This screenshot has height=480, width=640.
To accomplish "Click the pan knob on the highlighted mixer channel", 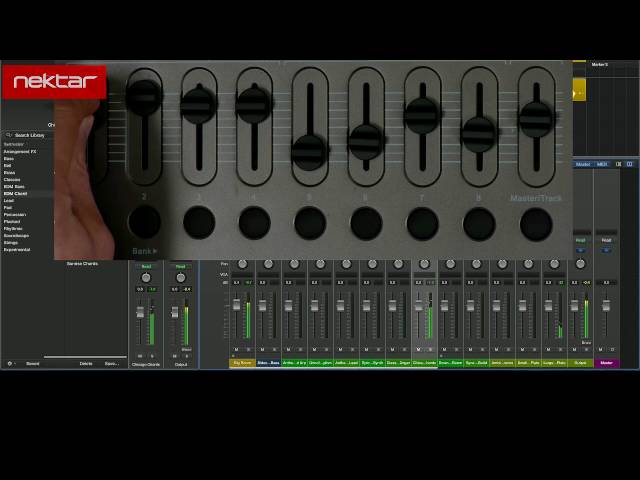I will (x=424, y=264).
